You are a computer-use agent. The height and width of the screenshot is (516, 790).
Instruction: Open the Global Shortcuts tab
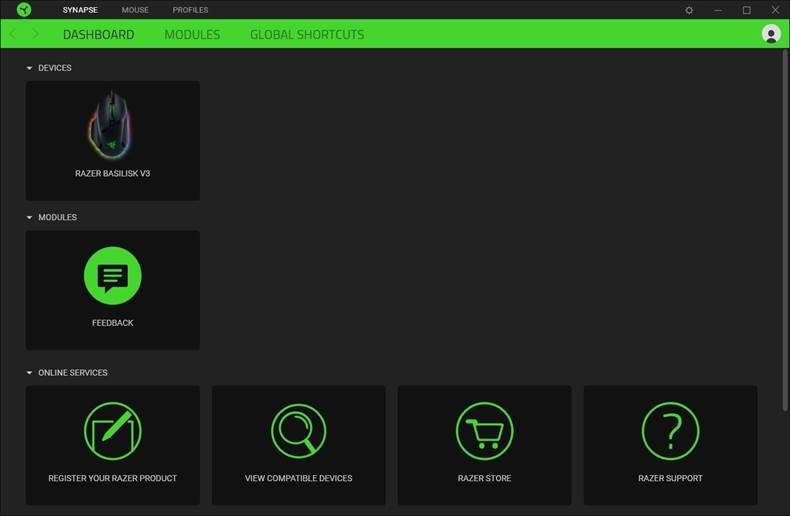[x=307, y=34]
